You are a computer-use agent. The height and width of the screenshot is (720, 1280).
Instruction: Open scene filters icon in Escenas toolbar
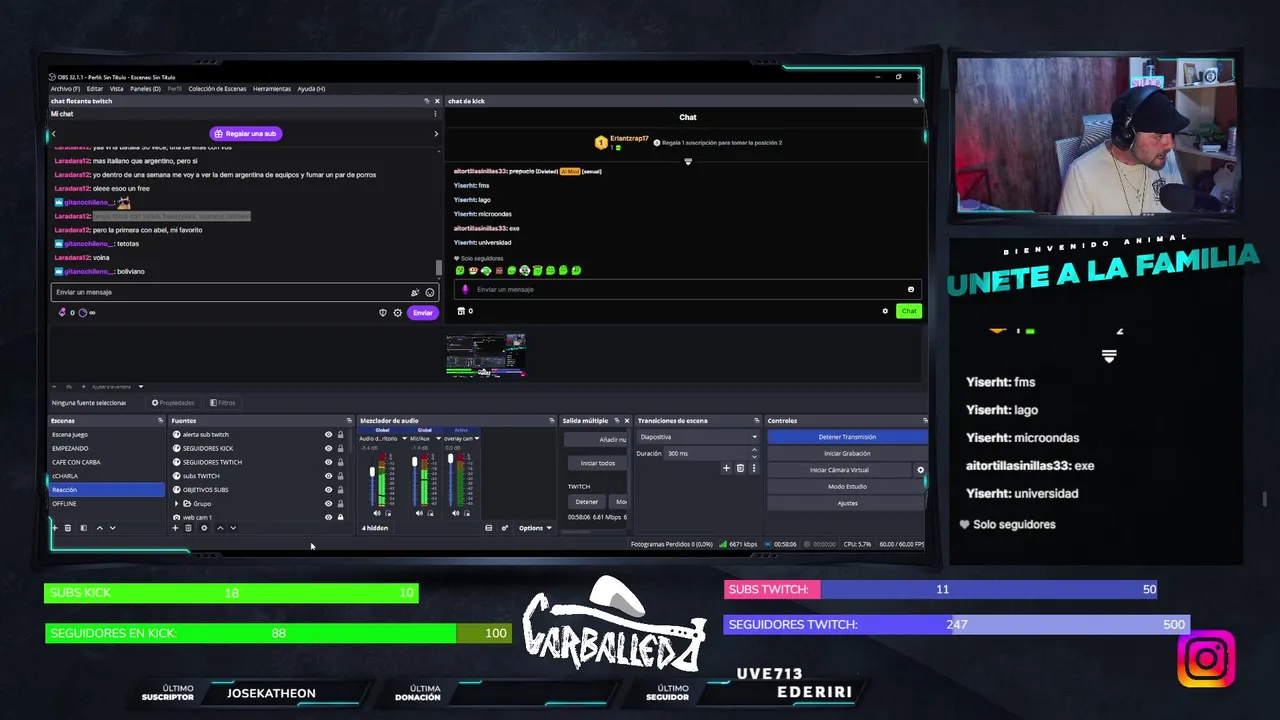[84, 528]
